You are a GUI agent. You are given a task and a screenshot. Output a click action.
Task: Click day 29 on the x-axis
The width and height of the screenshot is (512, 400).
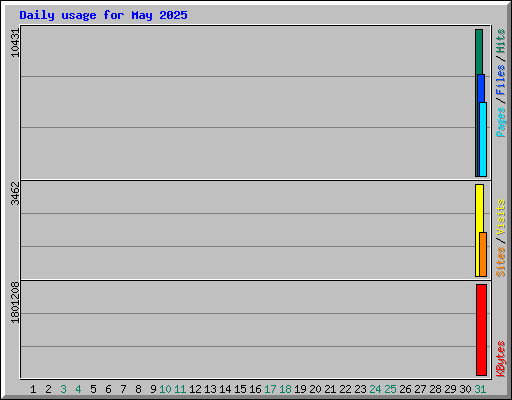pyautogui.click(x=450, y=389)
